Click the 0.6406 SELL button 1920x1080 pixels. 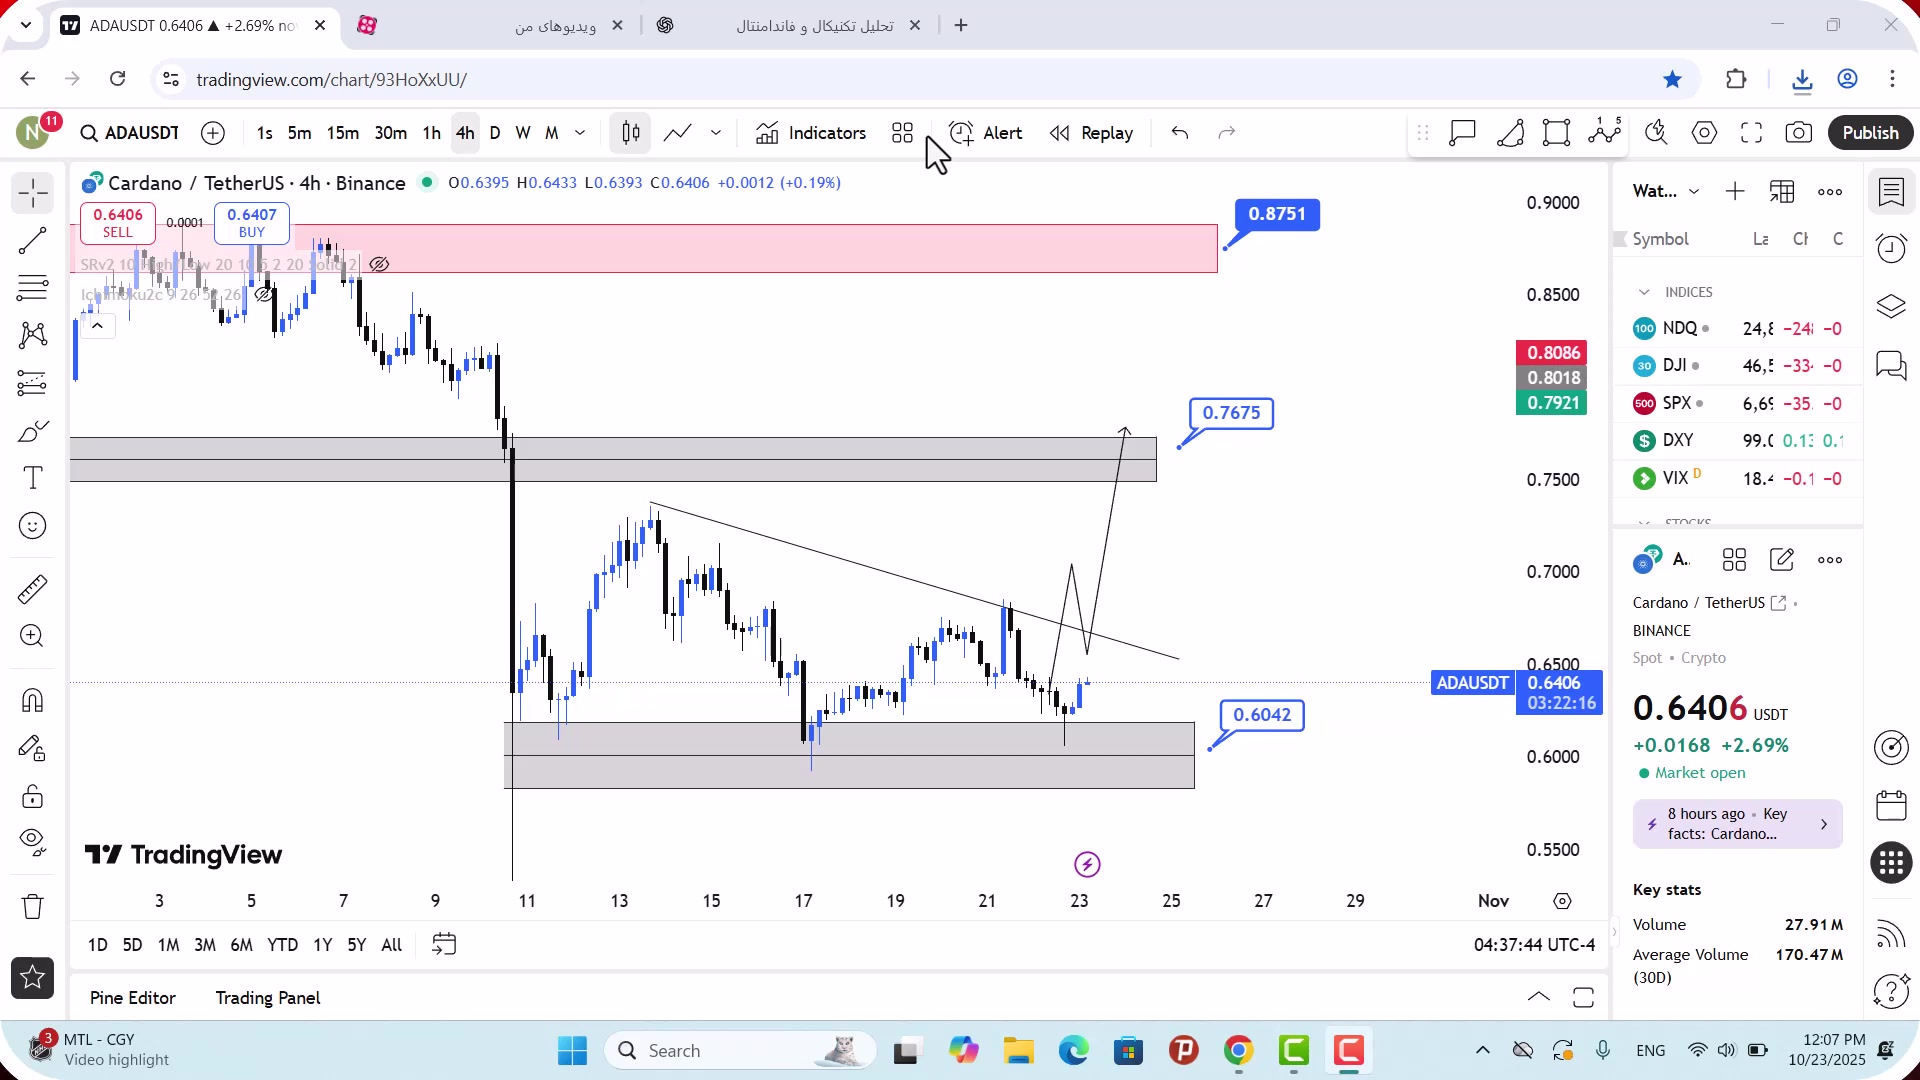(118, 223)
